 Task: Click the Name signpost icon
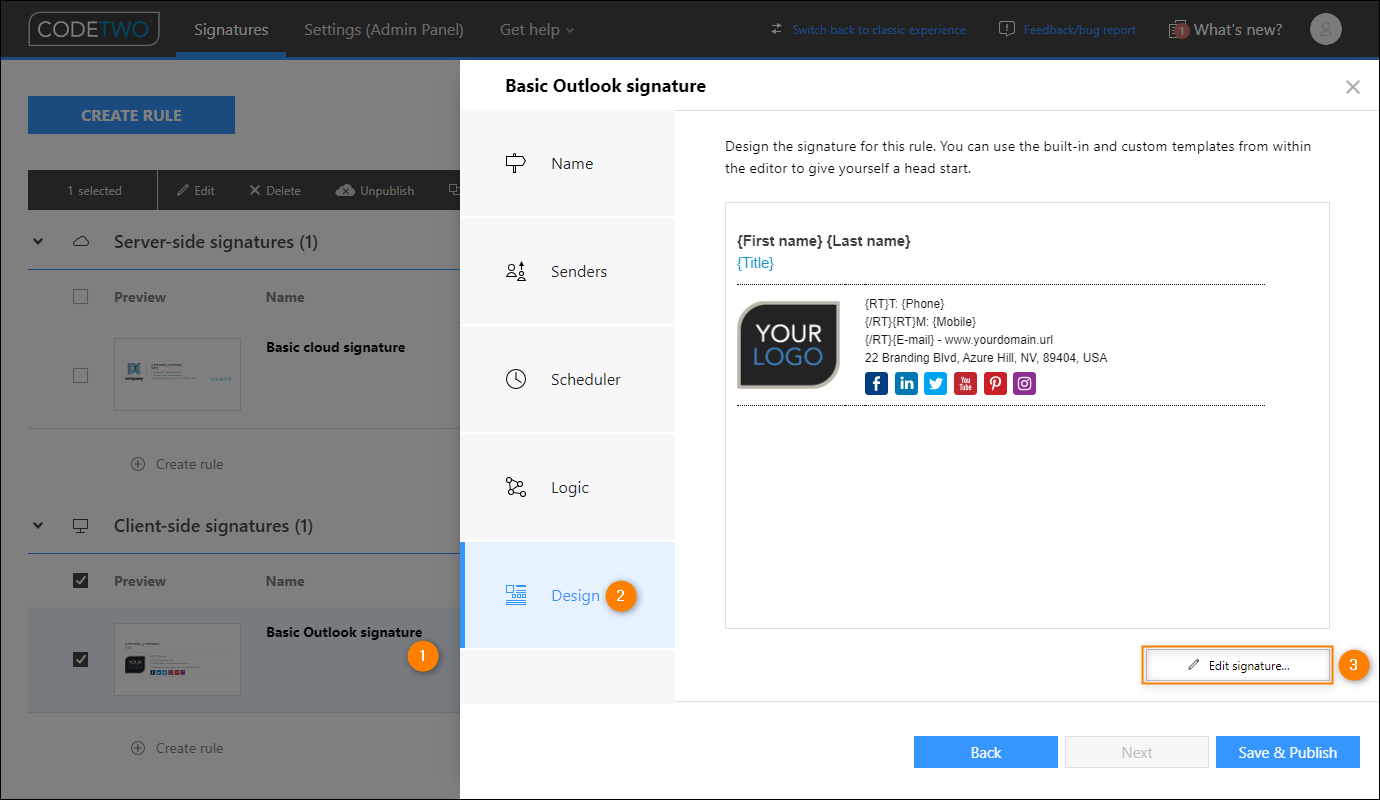(x=516, y=163)
